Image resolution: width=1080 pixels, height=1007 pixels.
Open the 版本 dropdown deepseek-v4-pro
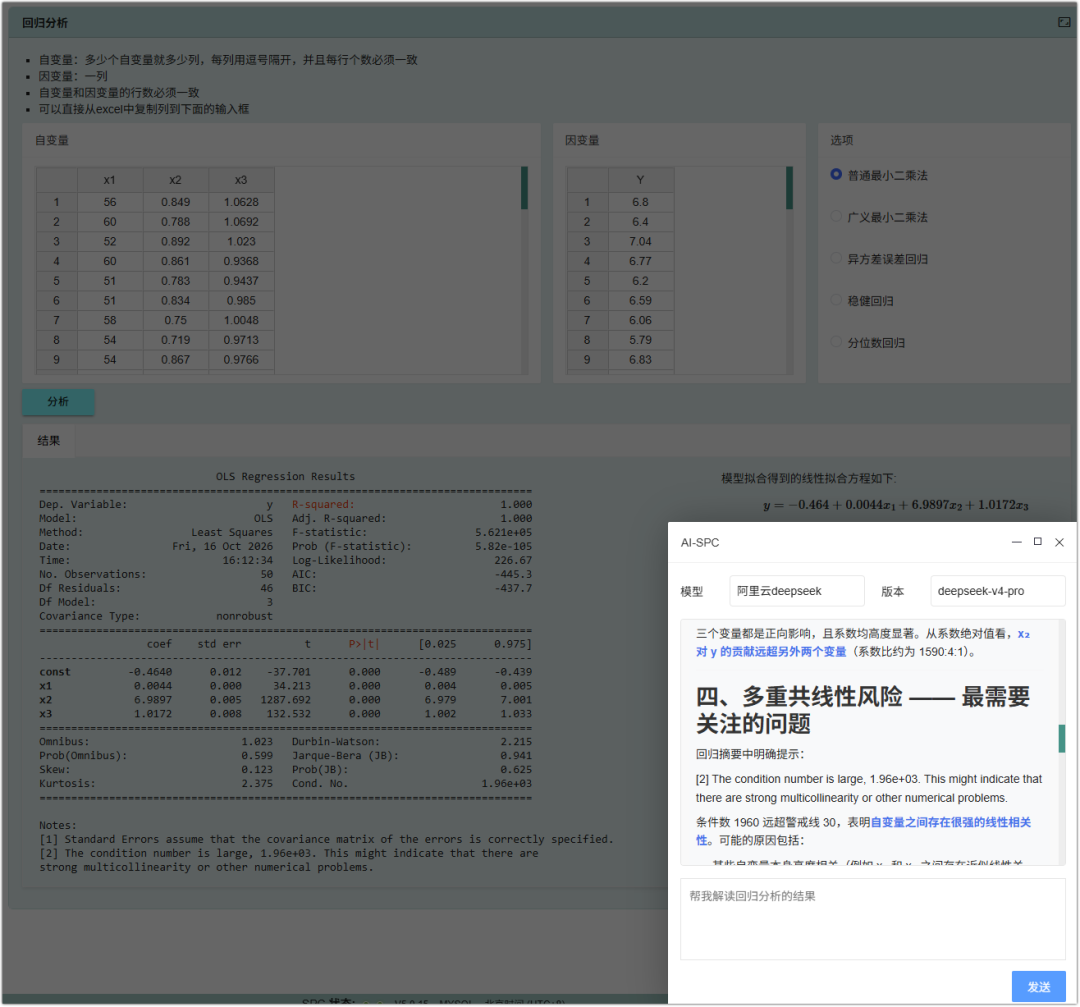pyautogui.click(x=997, y=591)
